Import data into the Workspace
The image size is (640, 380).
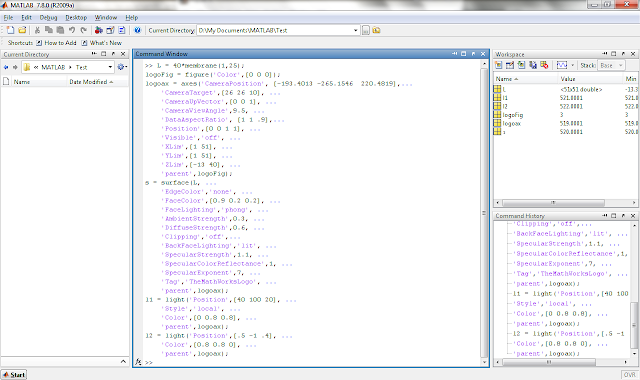(521, 65)
